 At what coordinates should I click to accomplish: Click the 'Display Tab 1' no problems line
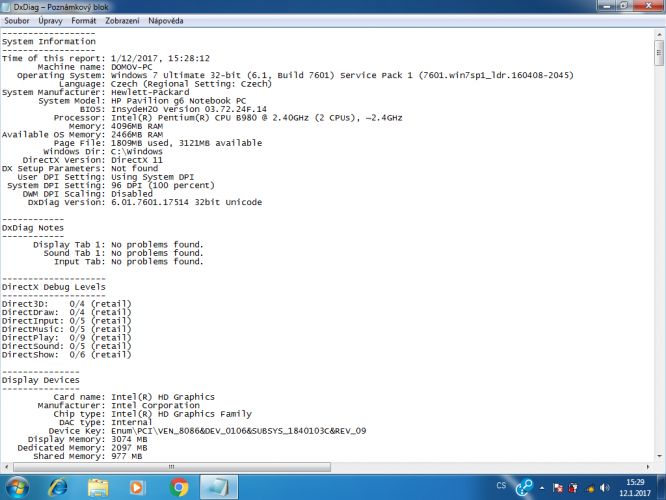118,245
